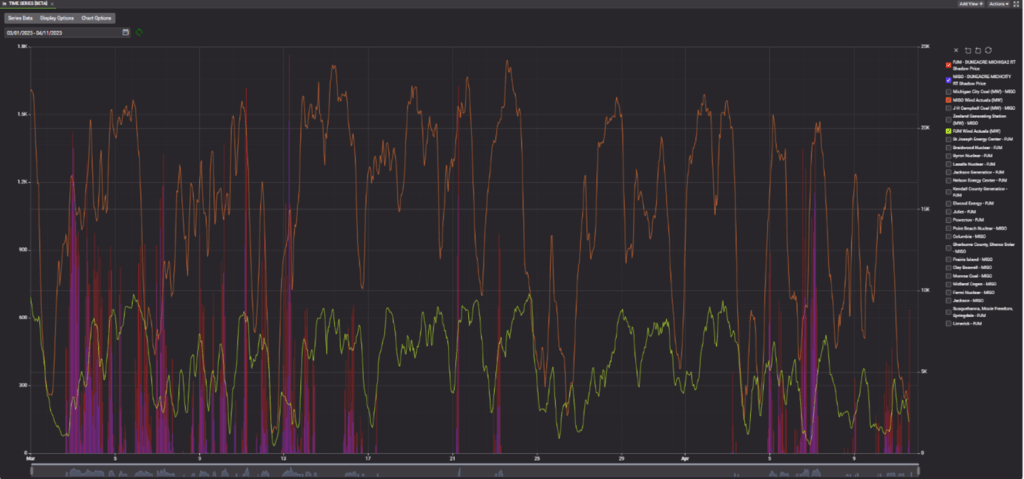Click the second rotate icon above legend
1024x479 pixels.
coord(977,49)
